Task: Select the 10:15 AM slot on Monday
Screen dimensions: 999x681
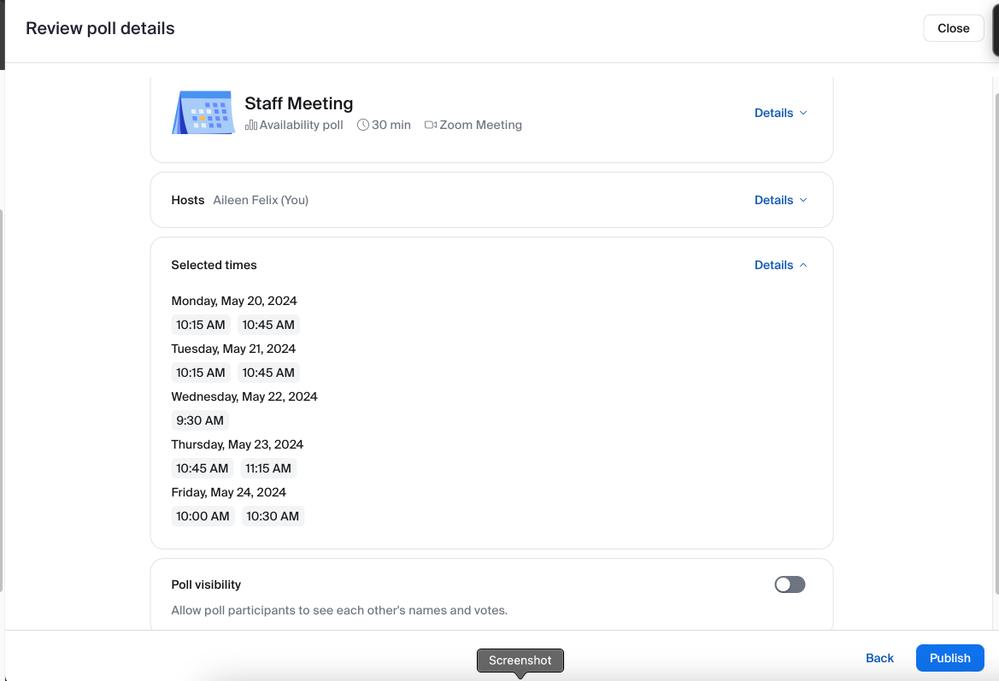Action: point(200,324)
